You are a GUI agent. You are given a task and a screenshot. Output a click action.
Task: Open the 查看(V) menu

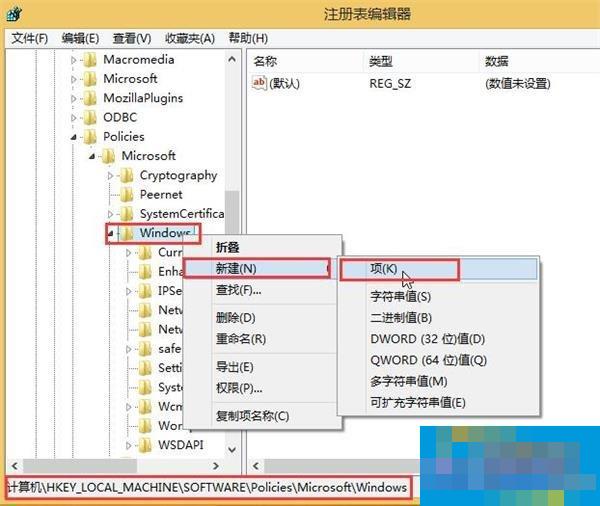[x=132, y=38]
